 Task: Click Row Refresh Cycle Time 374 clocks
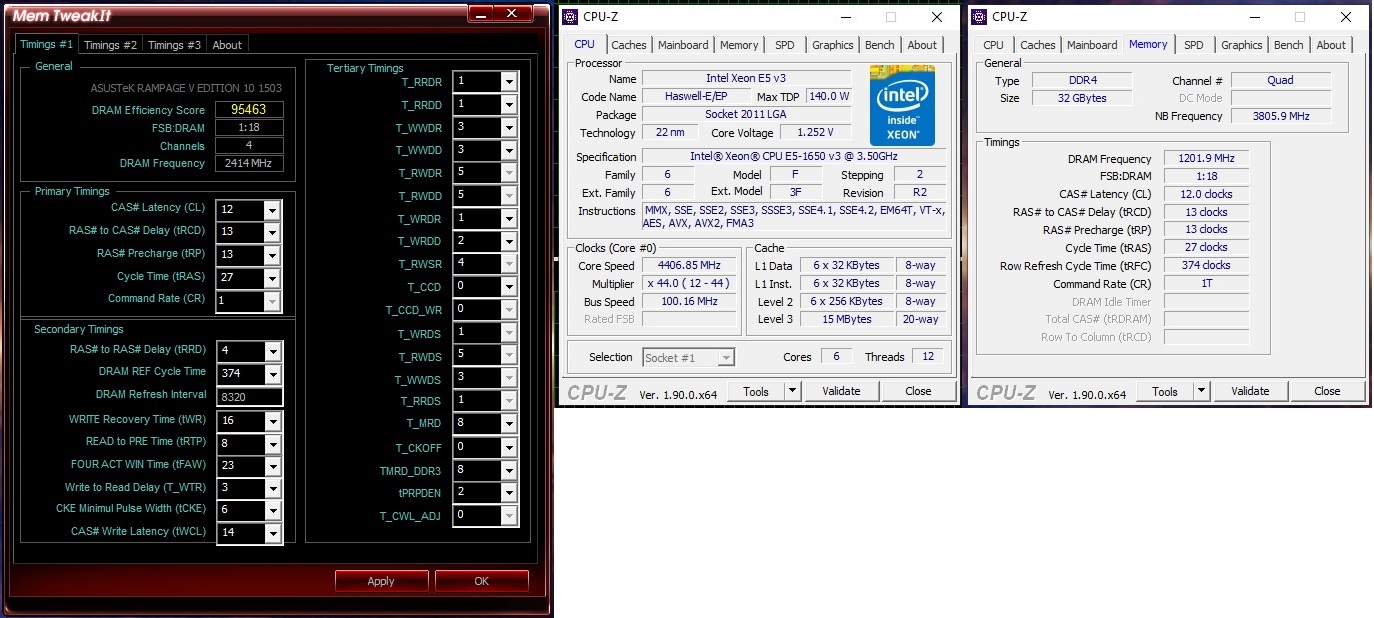(x=1206, y=266)
